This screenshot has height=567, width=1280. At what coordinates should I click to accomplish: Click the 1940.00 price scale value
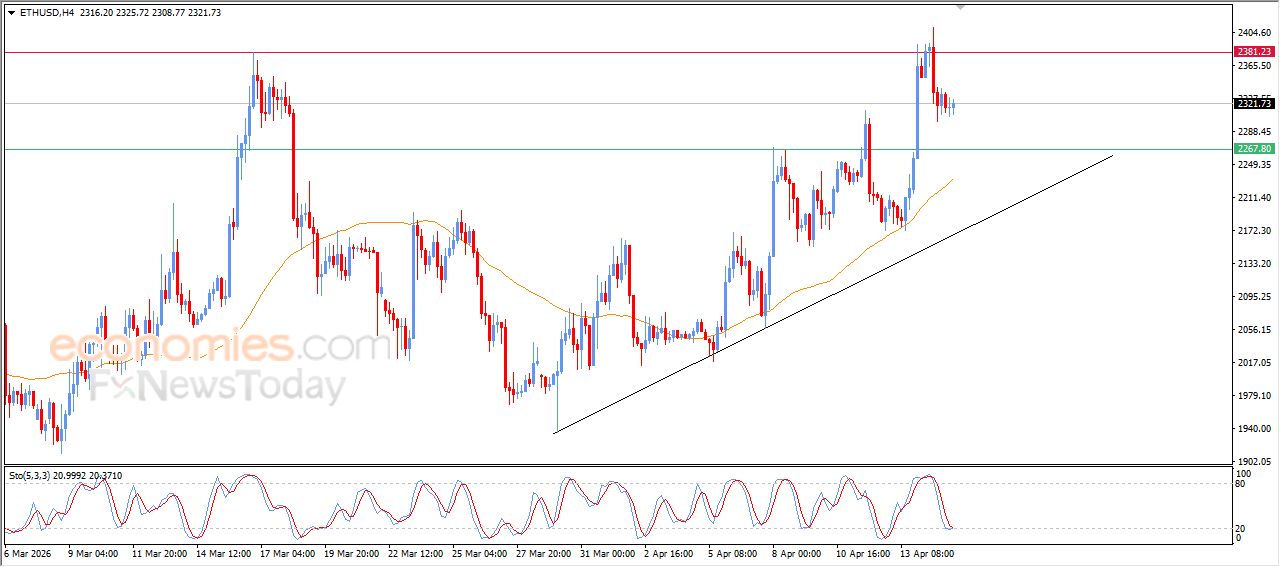1253,429
